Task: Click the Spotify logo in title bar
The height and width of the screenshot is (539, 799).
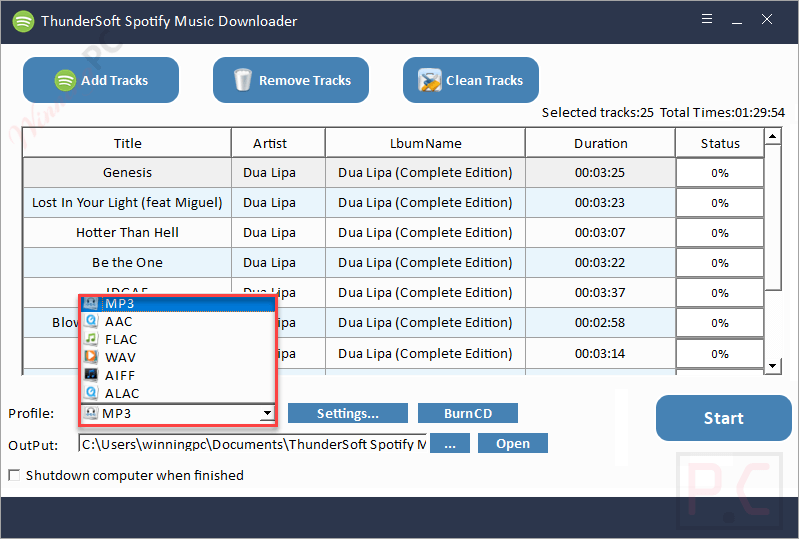Action: tap(23, 21)
